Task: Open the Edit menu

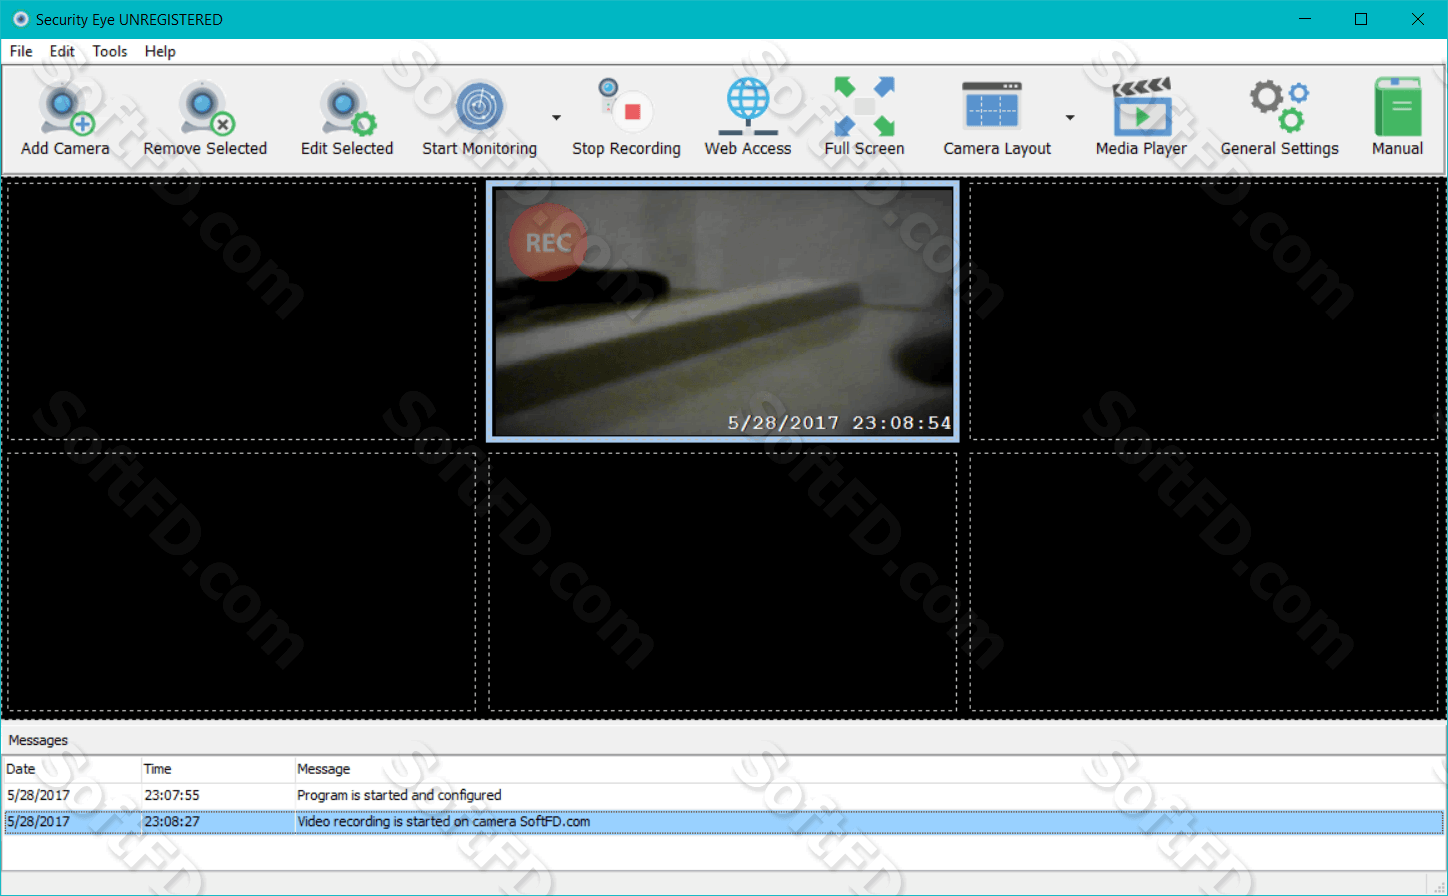Action: pos(62,51)
